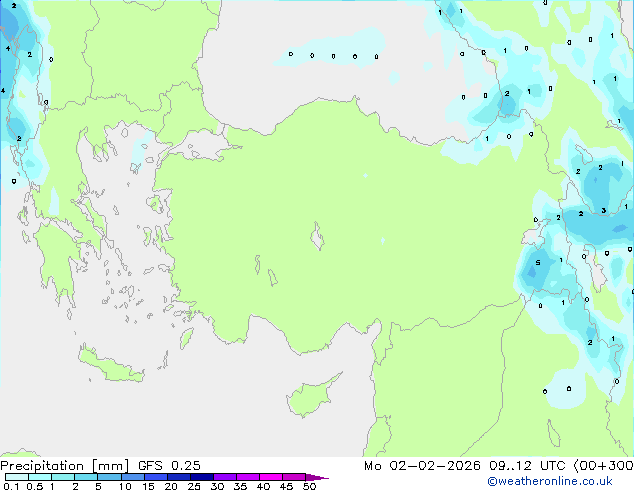Click legend swatch between 15 and 20
The image size is (634, 490).
155,477
